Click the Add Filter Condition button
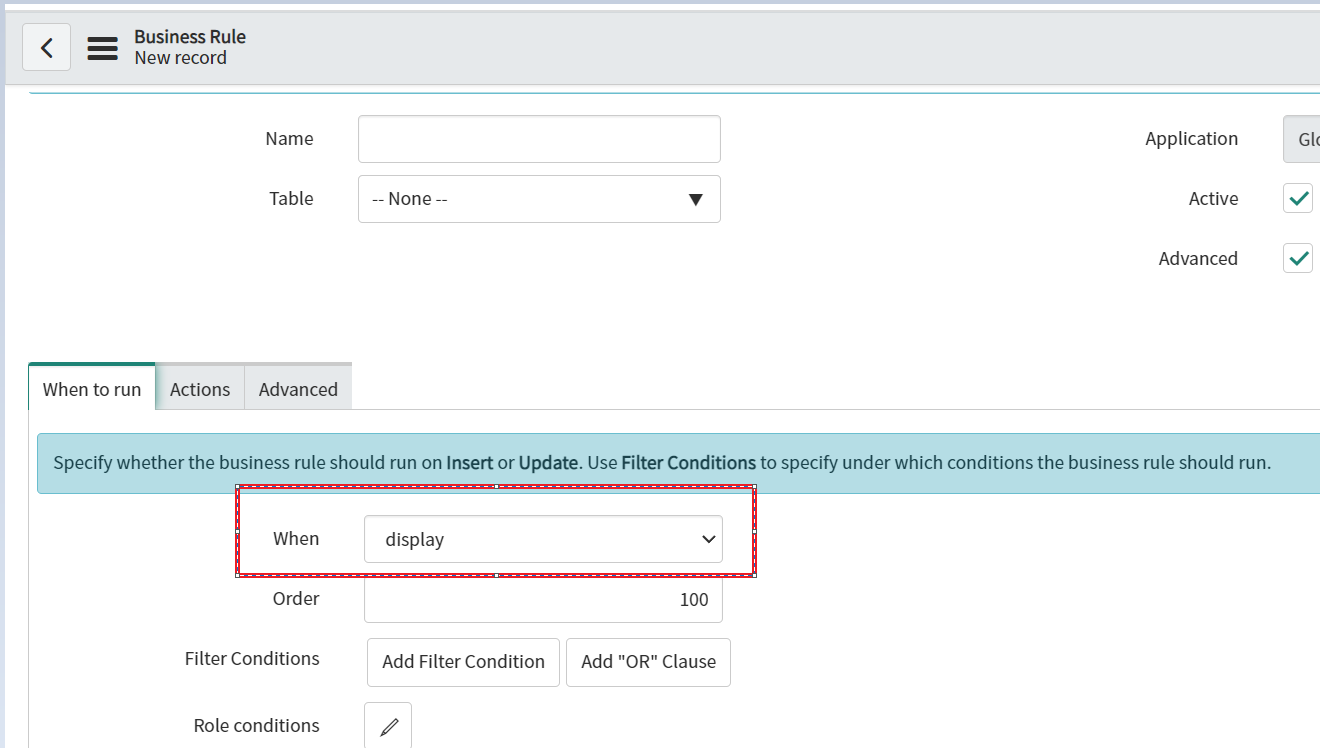The width and height of the screenshot is (1320, 748). [463, 662]
